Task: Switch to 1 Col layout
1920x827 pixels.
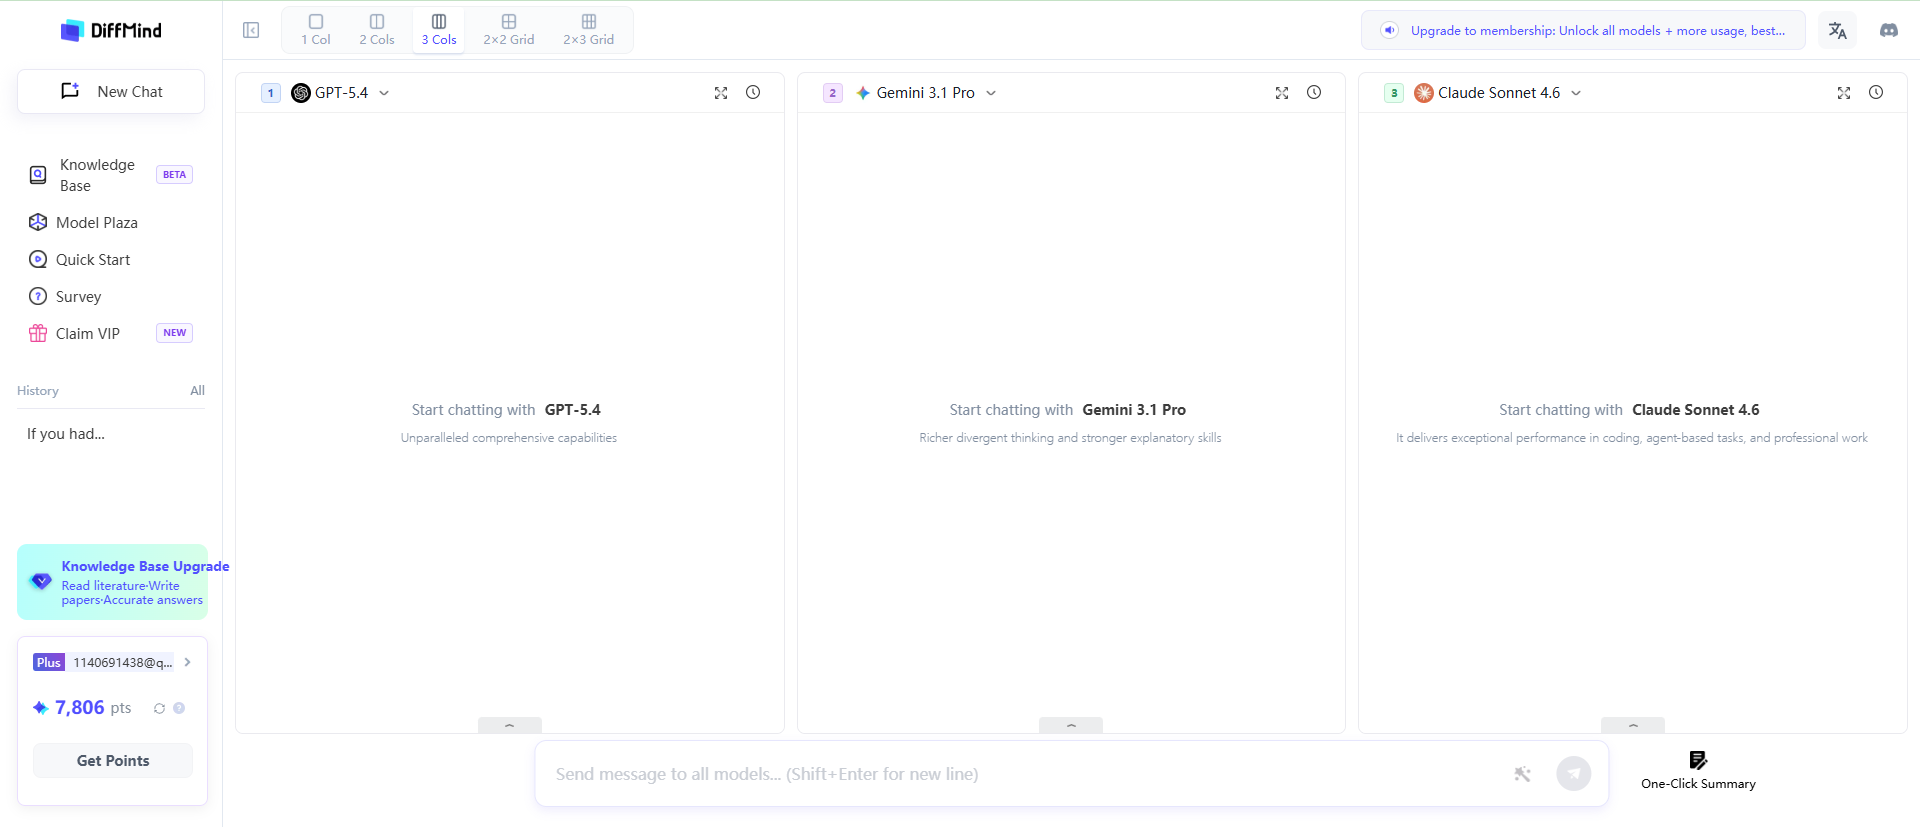Action: click(316, 30)
